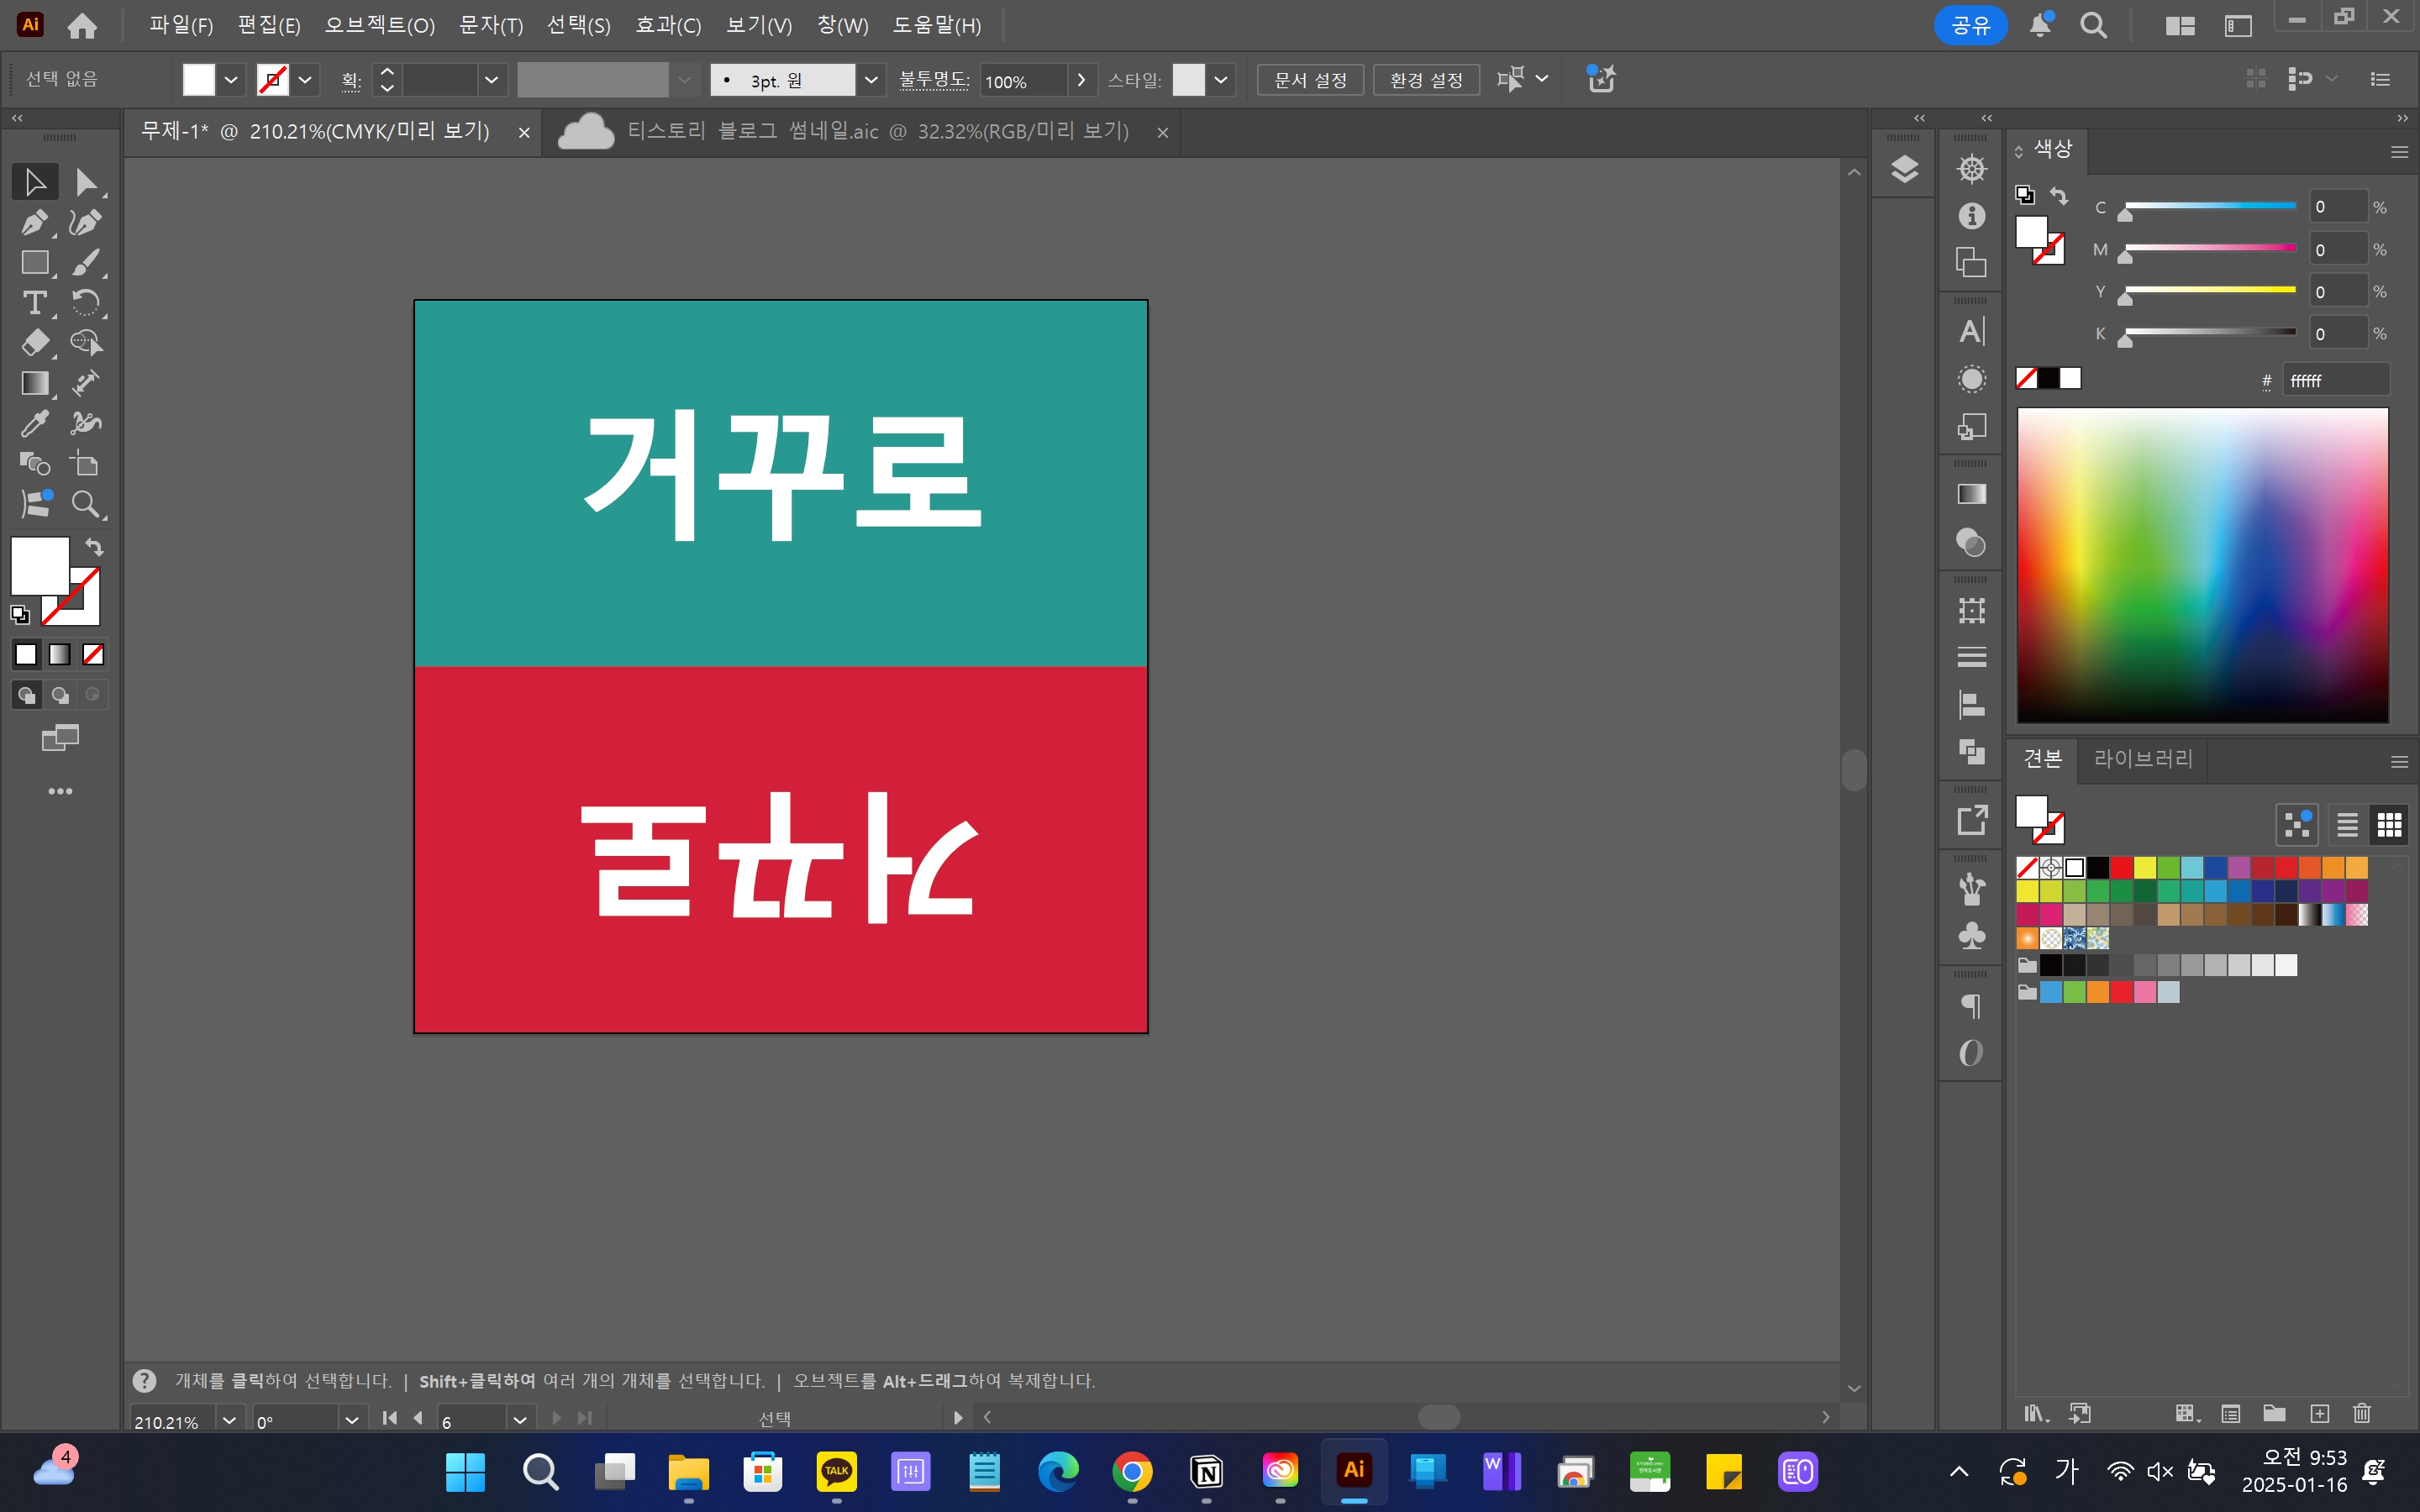Open the Layers panel

(x=1903, y=168)
